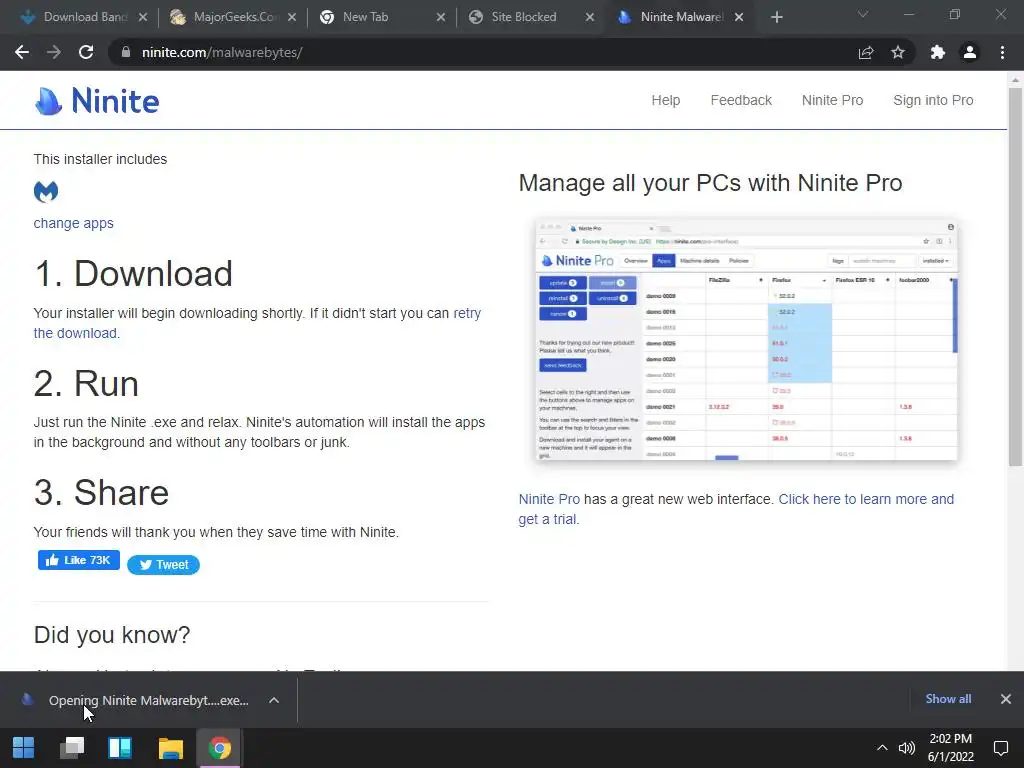Open the Windows Start menu
Screen dimensions: 1024x768
coord(24,748)
